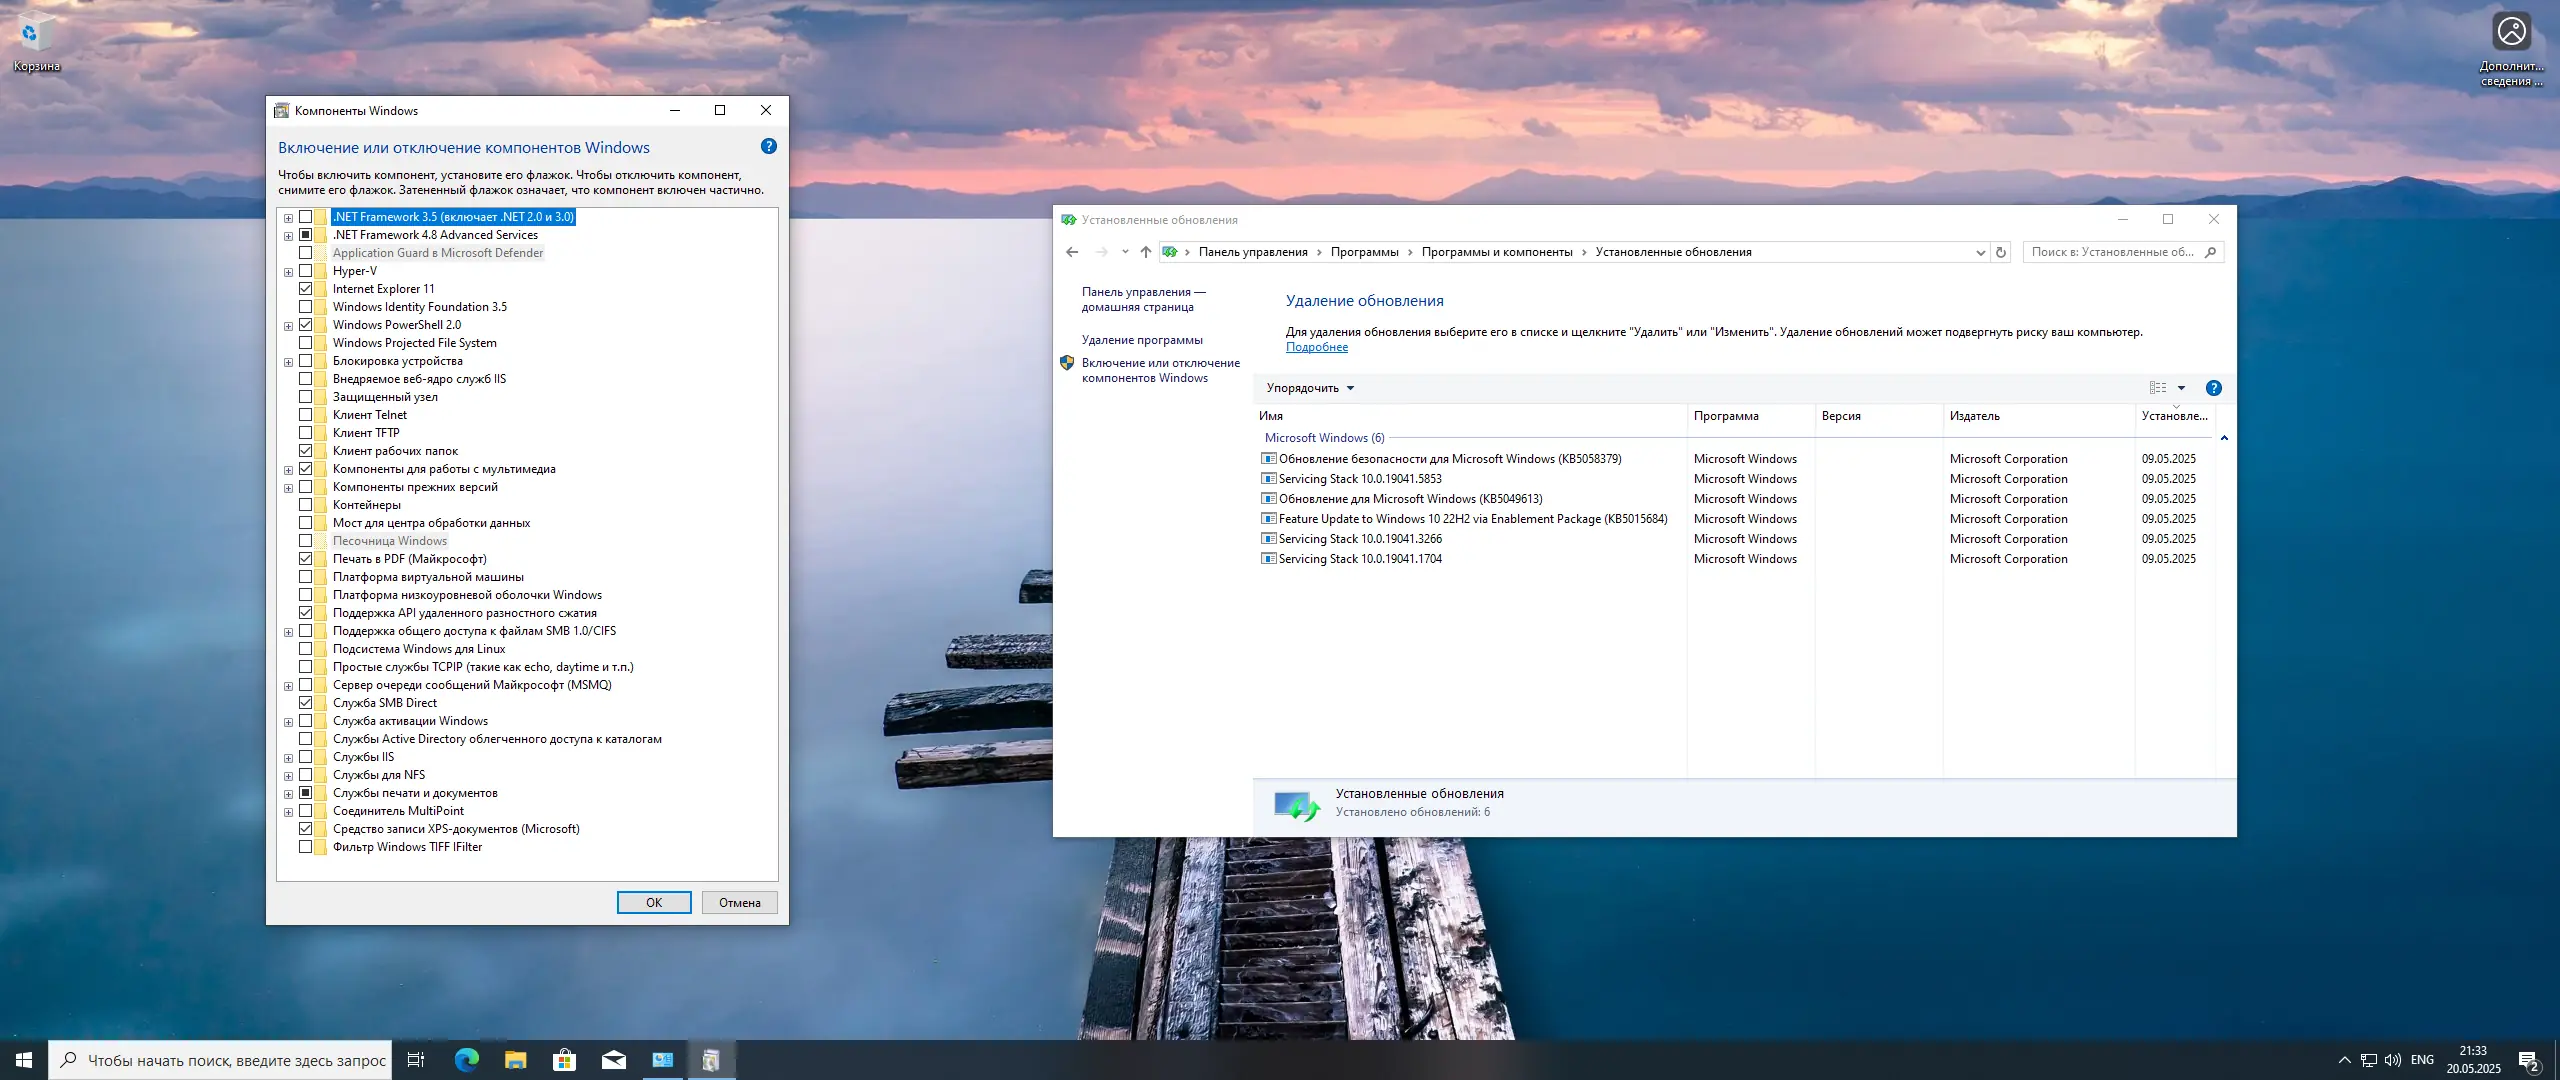Click the search field for installed updates
This screenshot has width=2560, height=1080.
pos(2112,252)
